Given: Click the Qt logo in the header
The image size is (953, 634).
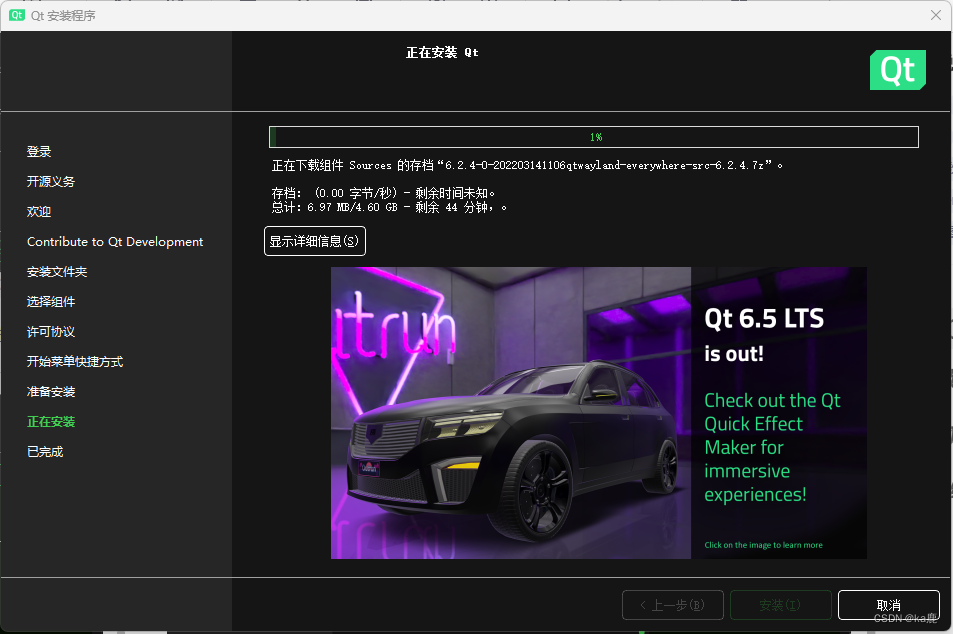Looking at the screenshot, I should [898, 70].
